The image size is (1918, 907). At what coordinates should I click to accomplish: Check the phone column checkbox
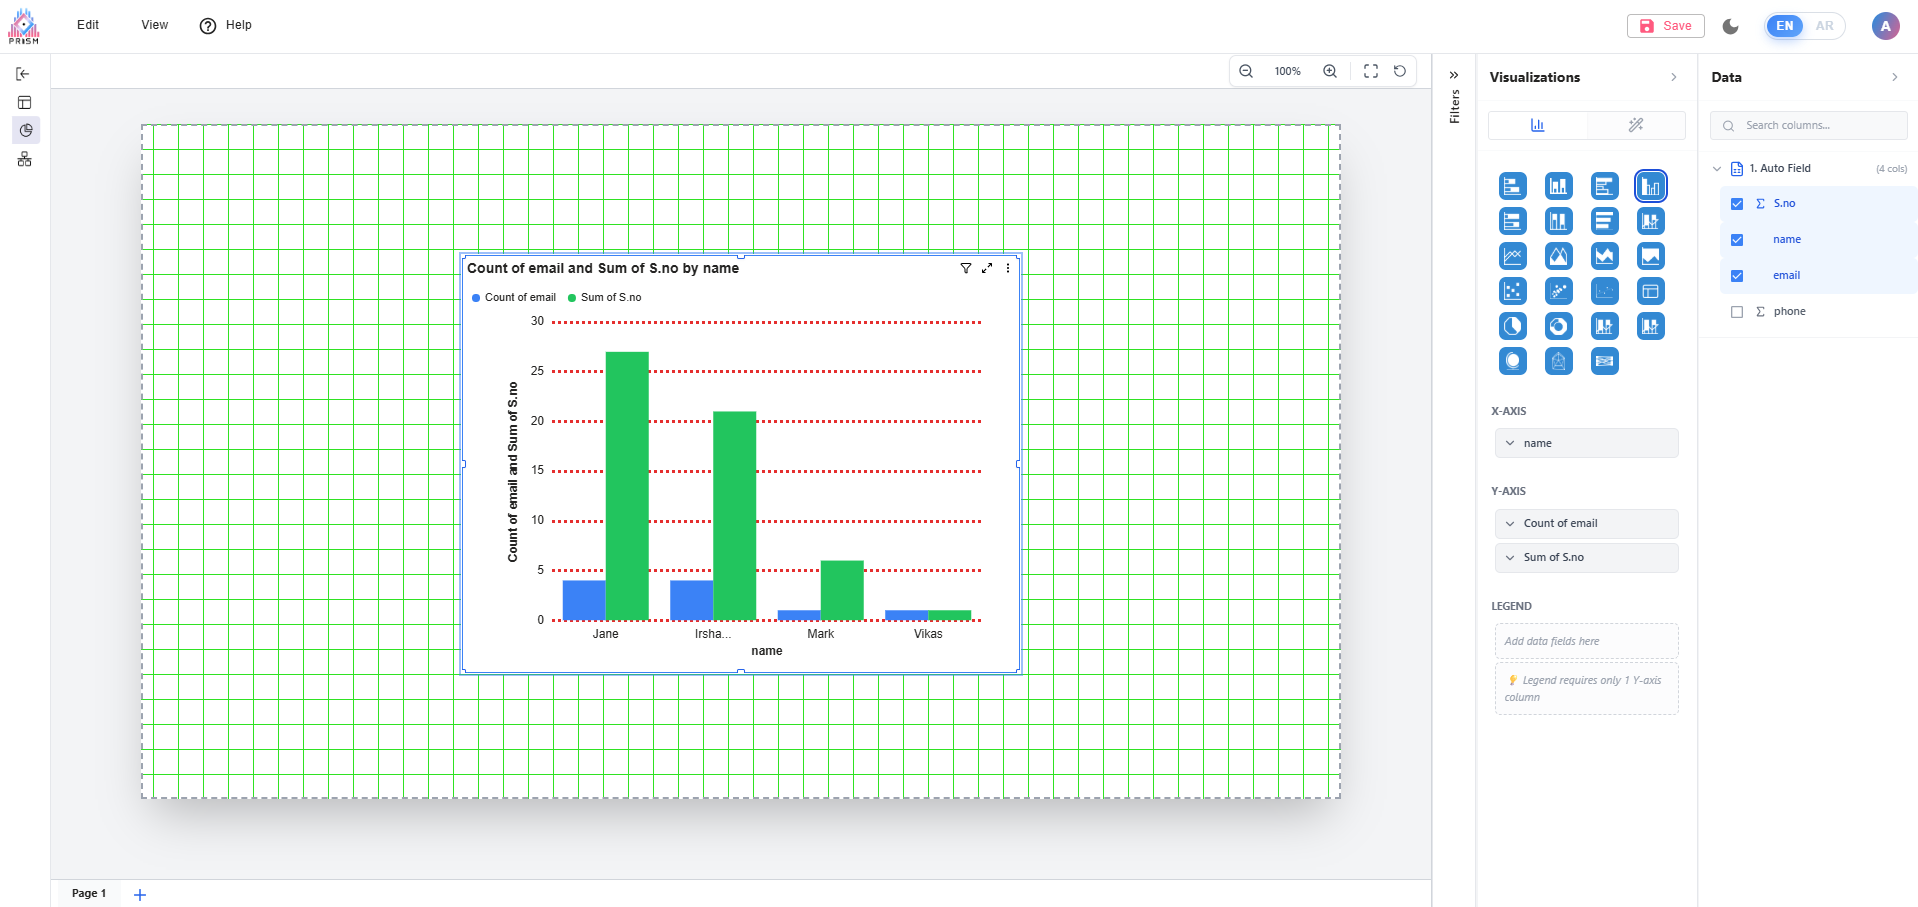1736,312
